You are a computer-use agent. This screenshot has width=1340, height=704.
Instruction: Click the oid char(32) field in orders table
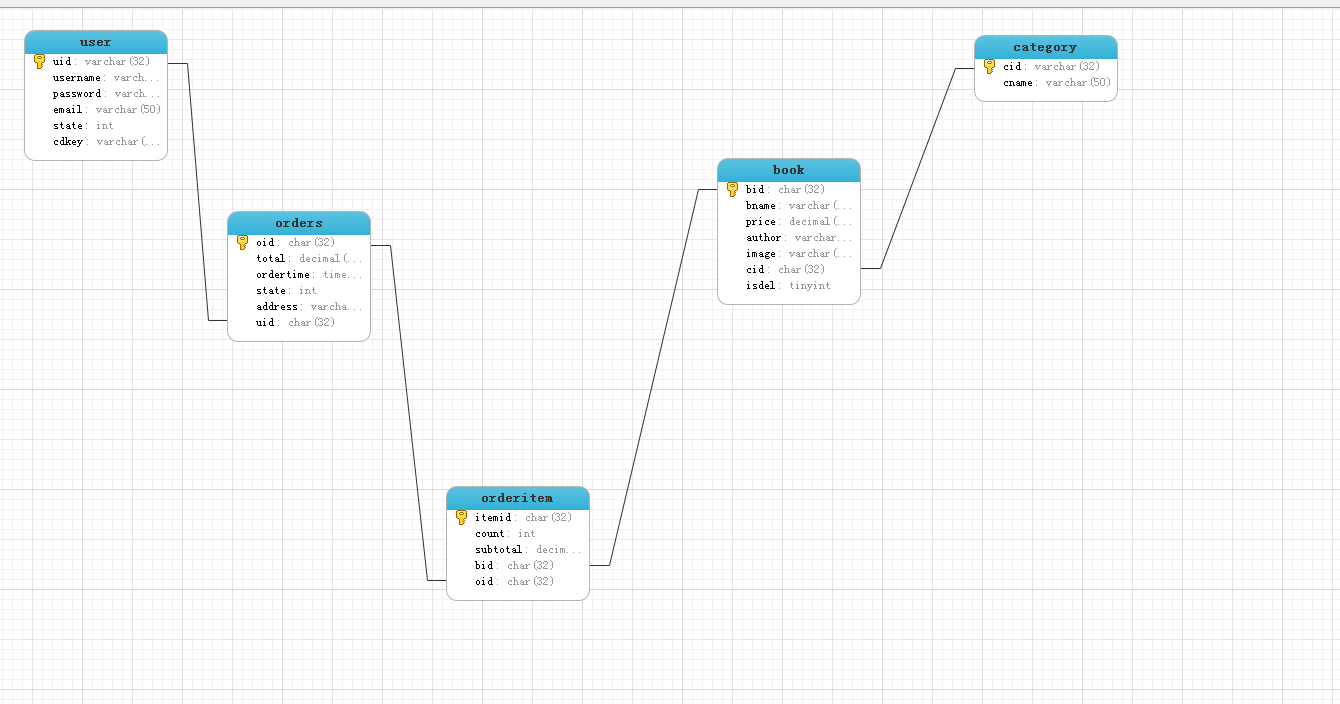point(295,242)
